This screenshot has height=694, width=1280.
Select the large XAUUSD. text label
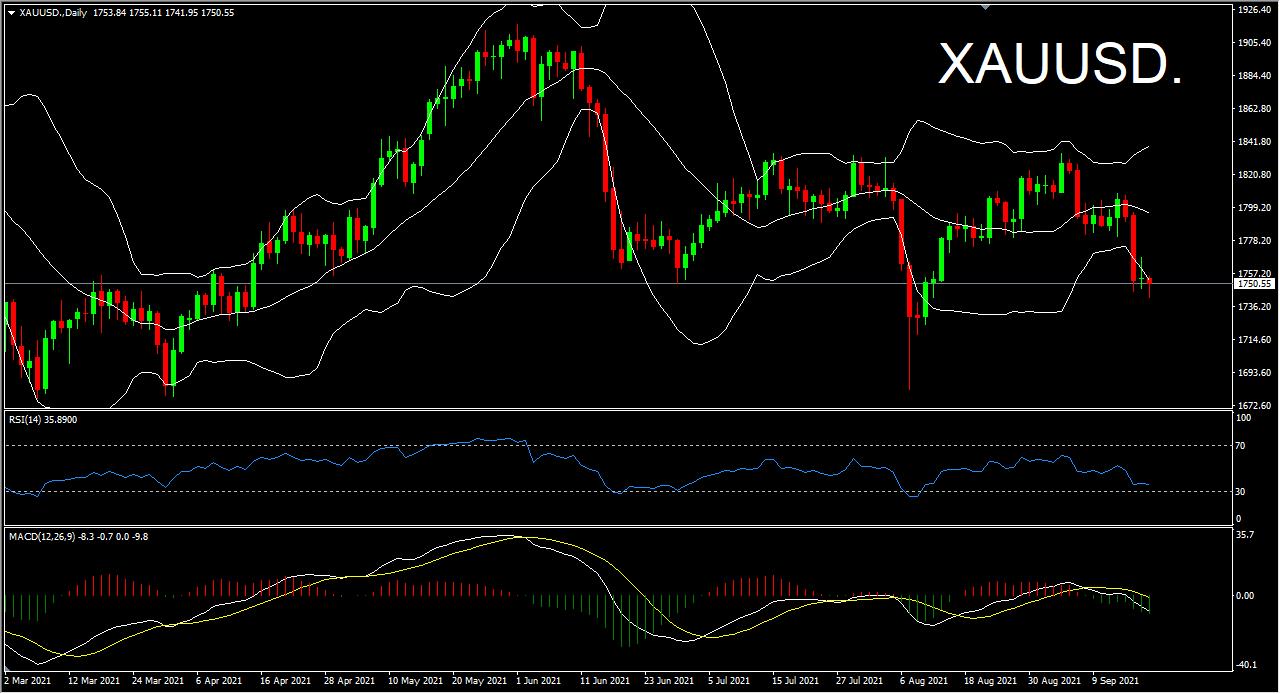[x=1060, y=64]
